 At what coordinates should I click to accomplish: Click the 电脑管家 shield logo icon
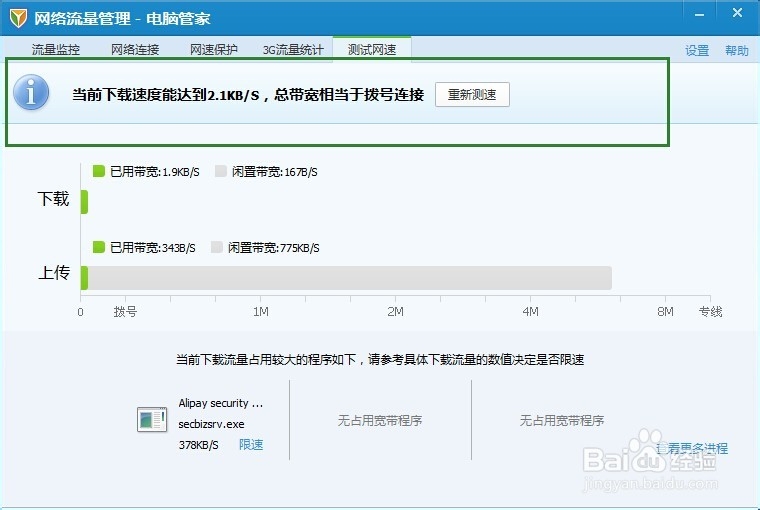tap(18, 18)
